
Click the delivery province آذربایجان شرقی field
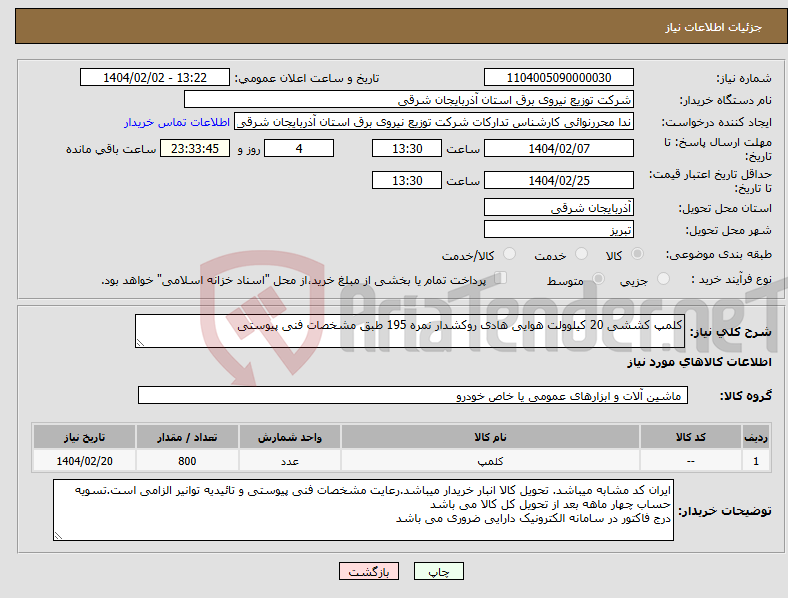click(x=558, y=207)
